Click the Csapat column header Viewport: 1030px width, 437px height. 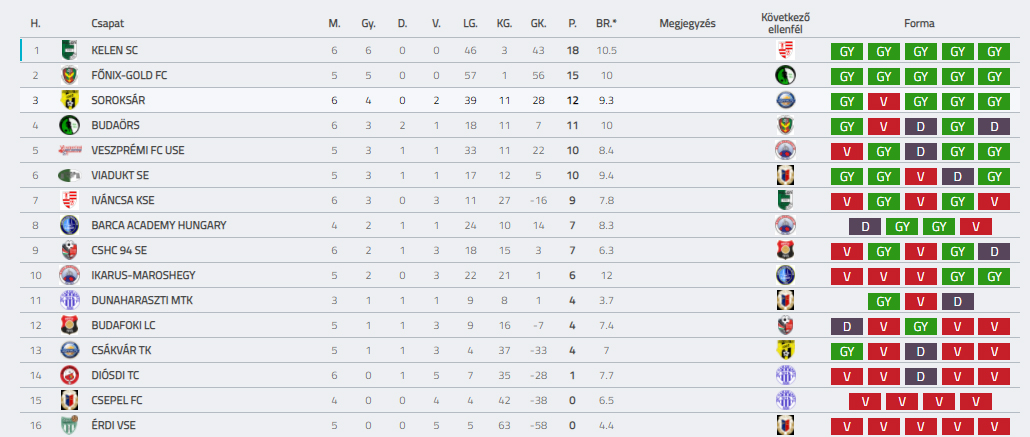coord(107,23)
